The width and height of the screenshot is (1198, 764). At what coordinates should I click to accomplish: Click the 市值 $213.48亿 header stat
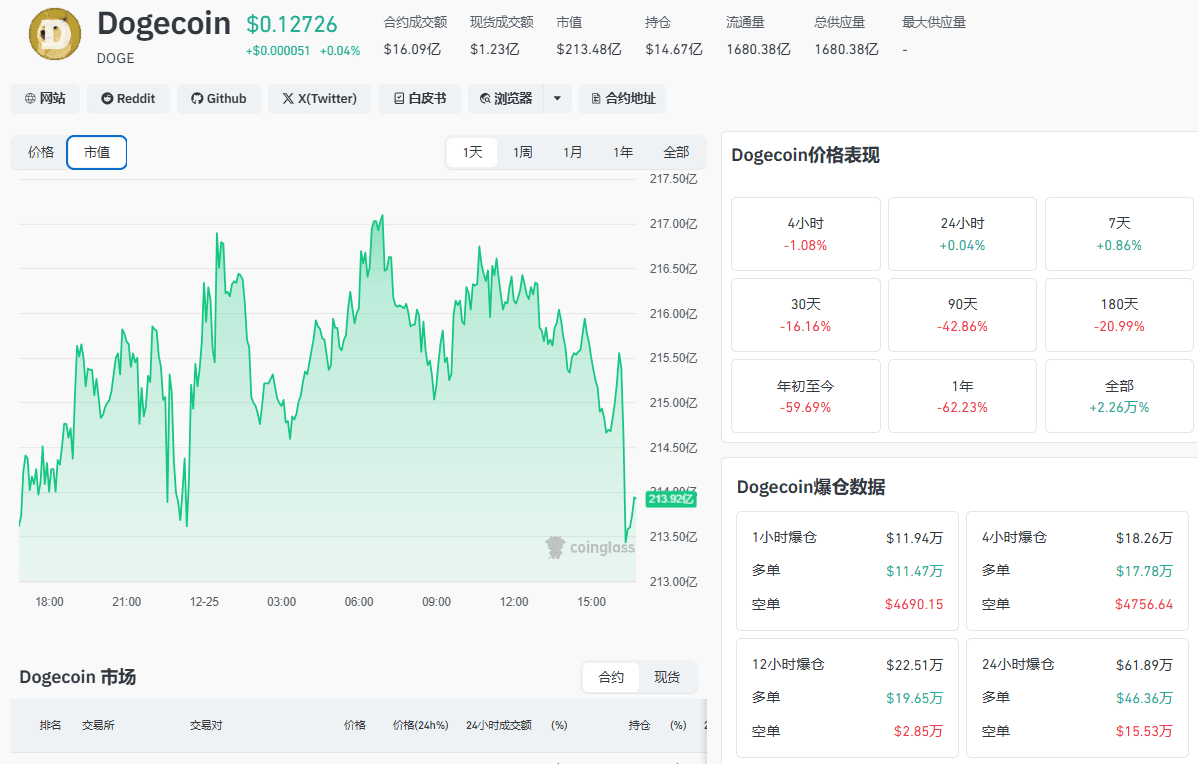click(588, 36)
